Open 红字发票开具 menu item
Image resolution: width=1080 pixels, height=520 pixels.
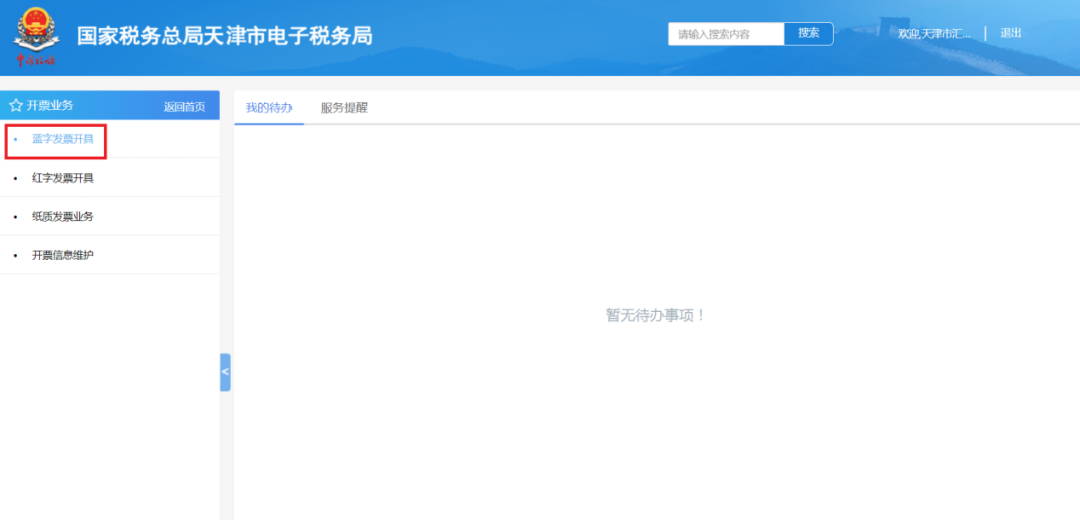63,178
